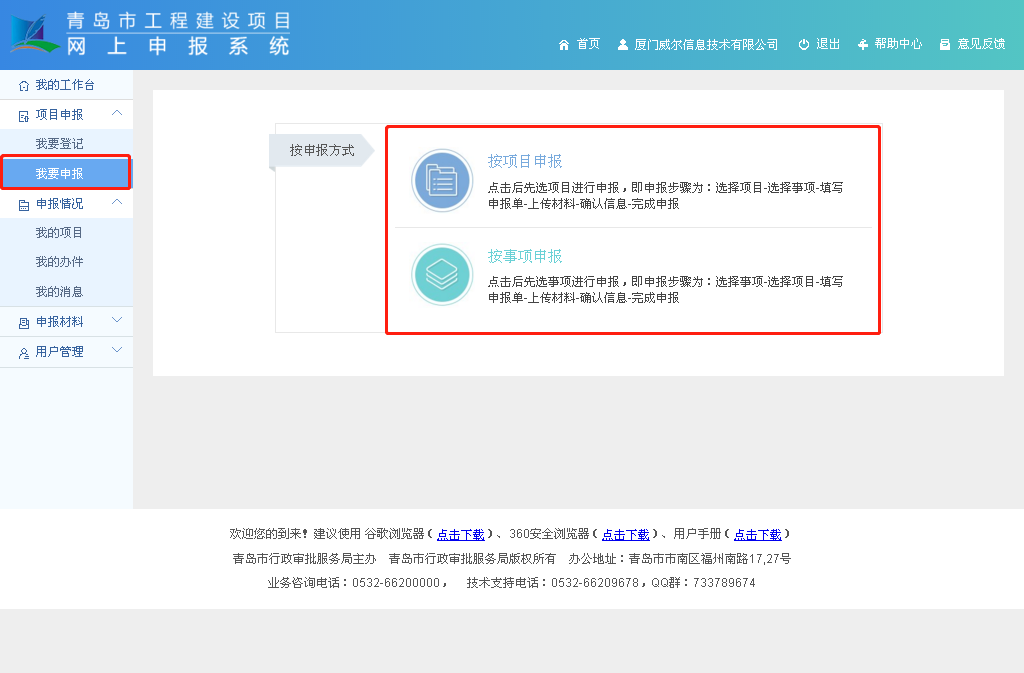This screenshot has width=1024, height=673.
Task: Expand the 用户管理 sidebar section
Action: point(117,351)
